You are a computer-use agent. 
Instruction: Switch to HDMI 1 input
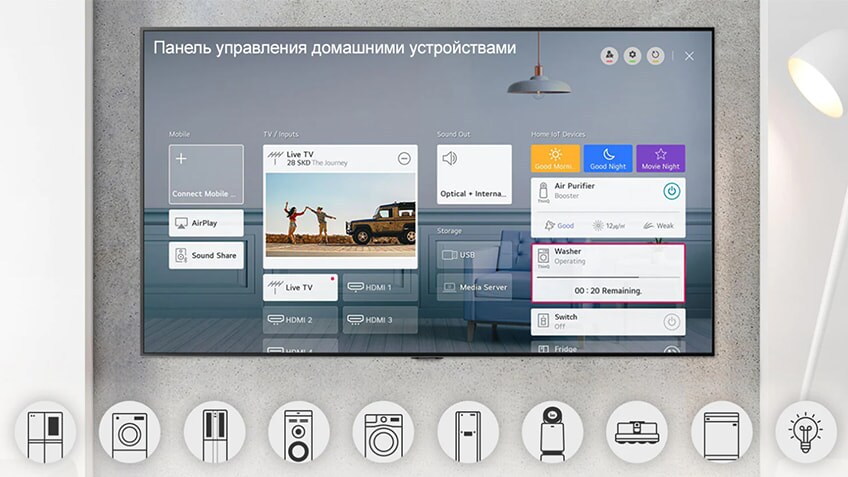tap(380, 287)
